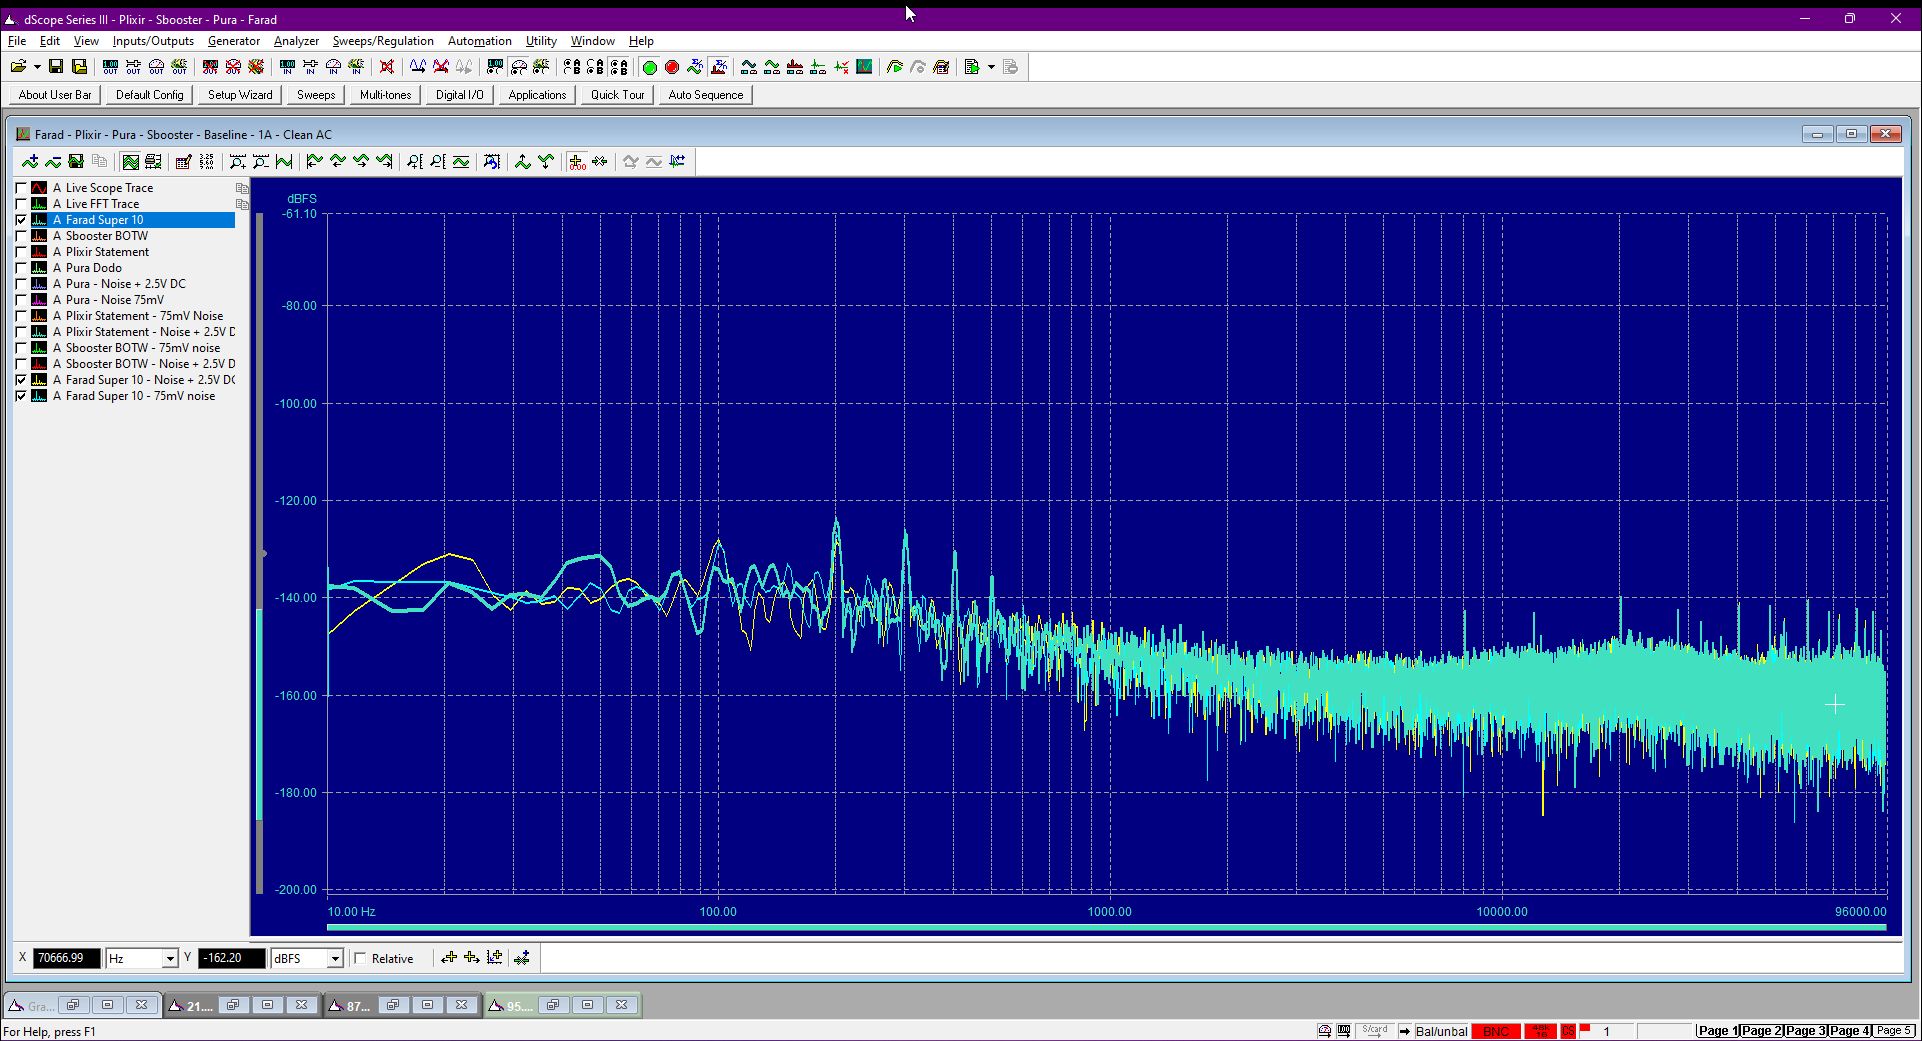Check the Pura Dodo trace checkbox
The width and height of the screenshot is (1922, 1041).
click(21, 268)
